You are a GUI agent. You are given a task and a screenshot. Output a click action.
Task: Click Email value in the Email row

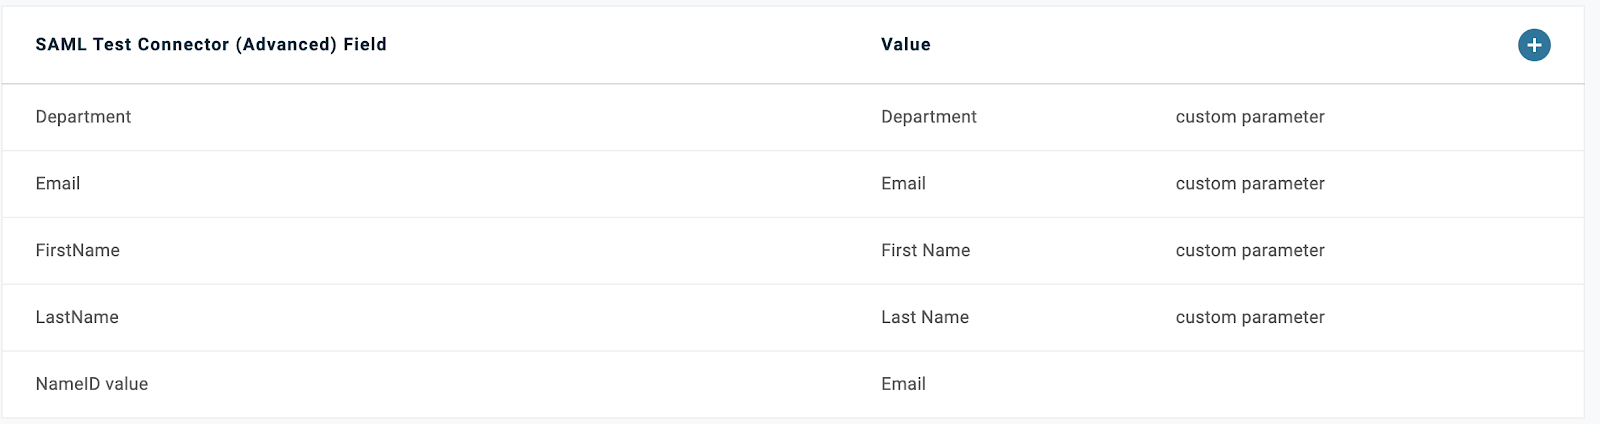903,184
